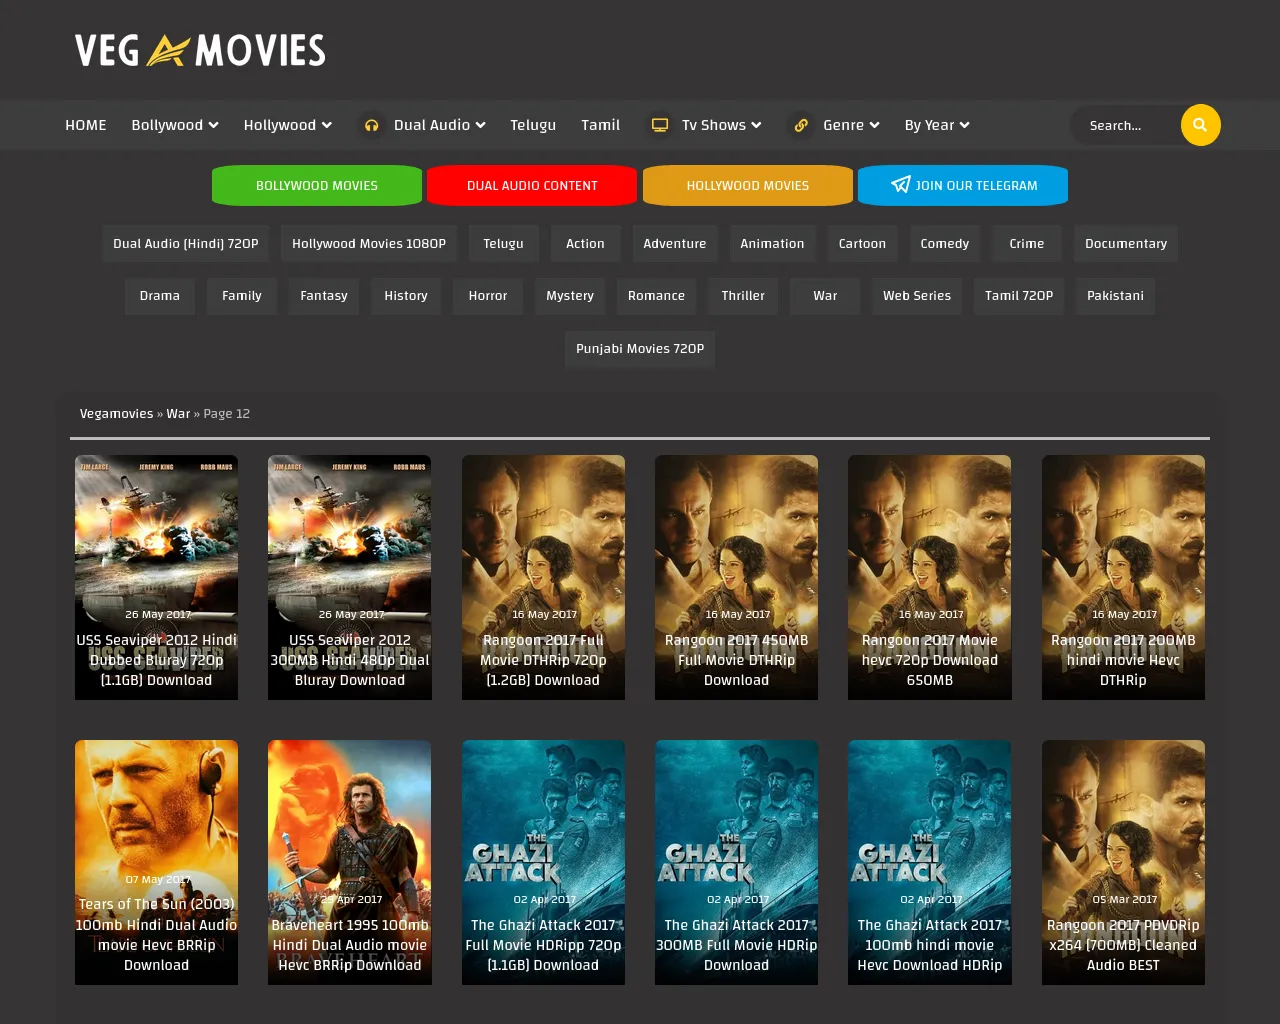Screen dimensions: 1280x1024
Task: Click the Telegram paper plane icon
Action: [x=901, y=185]
